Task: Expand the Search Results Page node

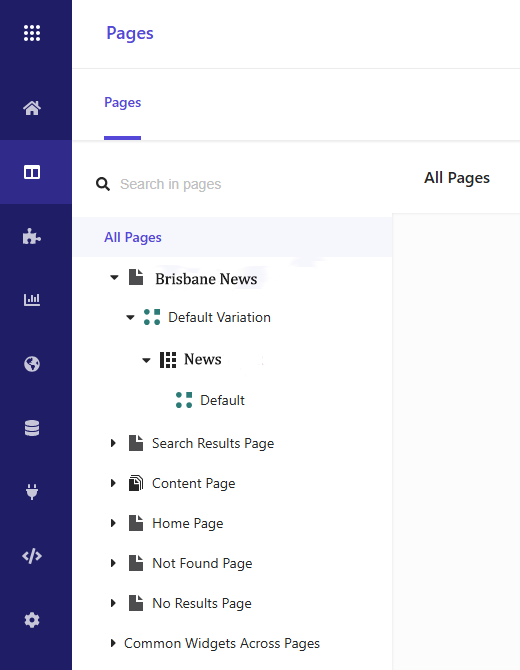Action: tap(113, 443)
